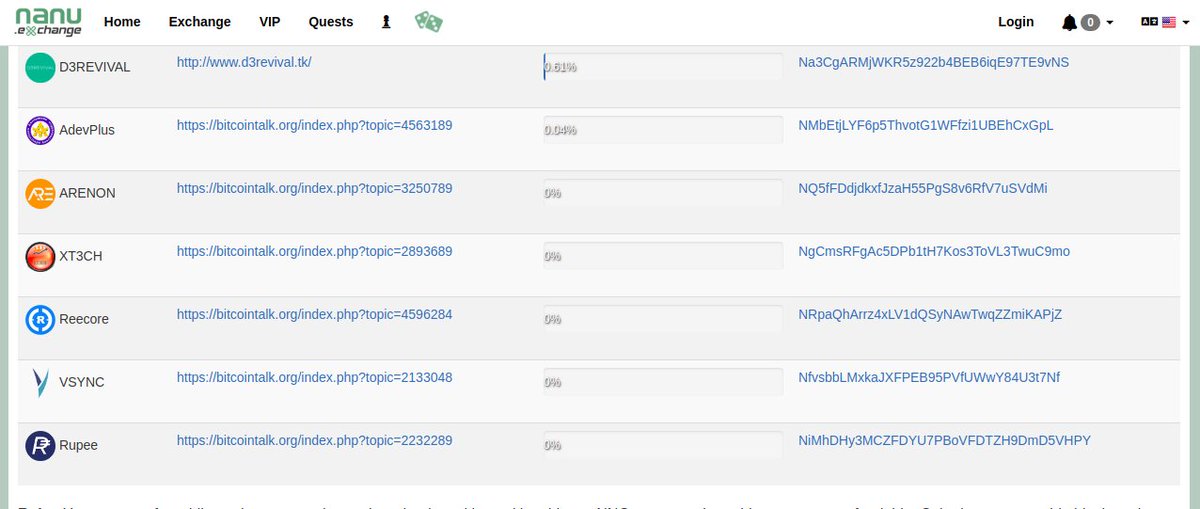This screenshot has width=1200, height=509.
Task: Open the Quests menu item
Action: point(331,22)
